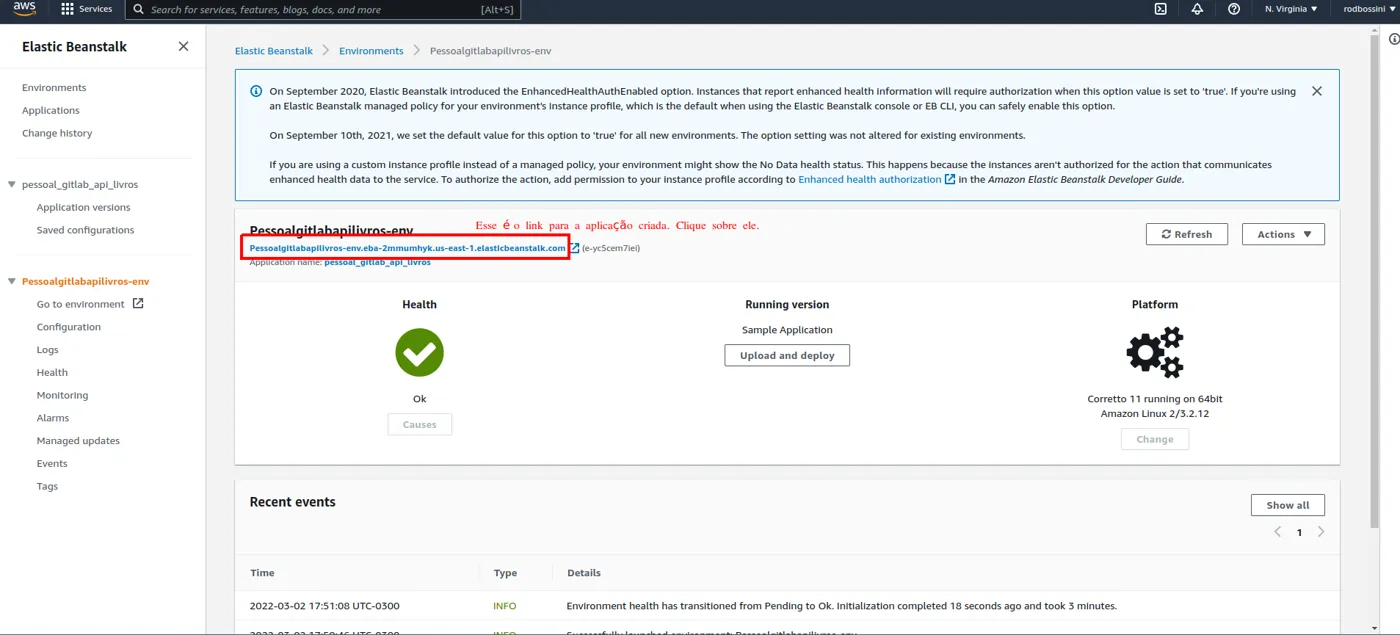Click the Refresh button
1400x635 pixels.
coord(1187,234)
